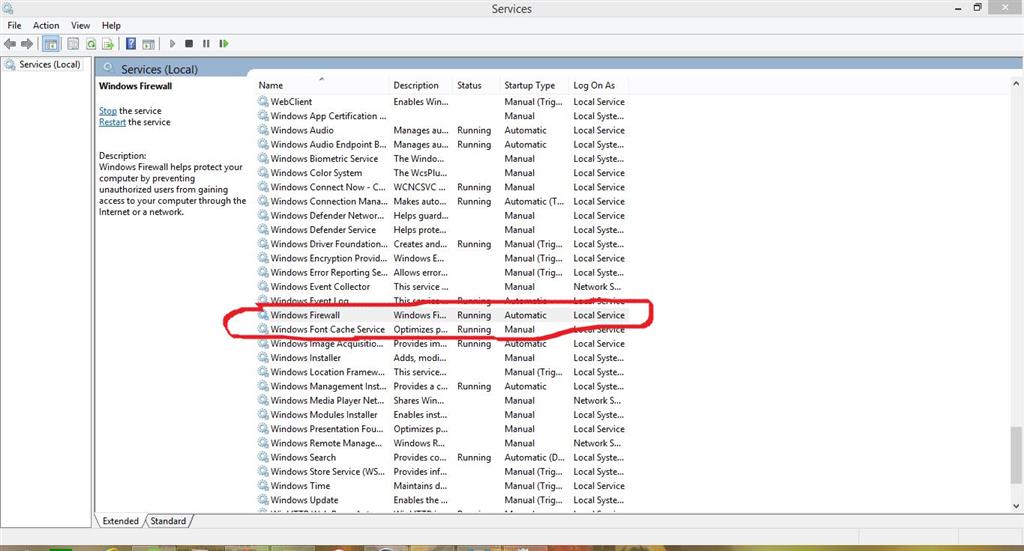The height and width of the screenshot is (551, 1024).
Task: Open Help with the blue question-mark icon
Action: click(131, 44)
